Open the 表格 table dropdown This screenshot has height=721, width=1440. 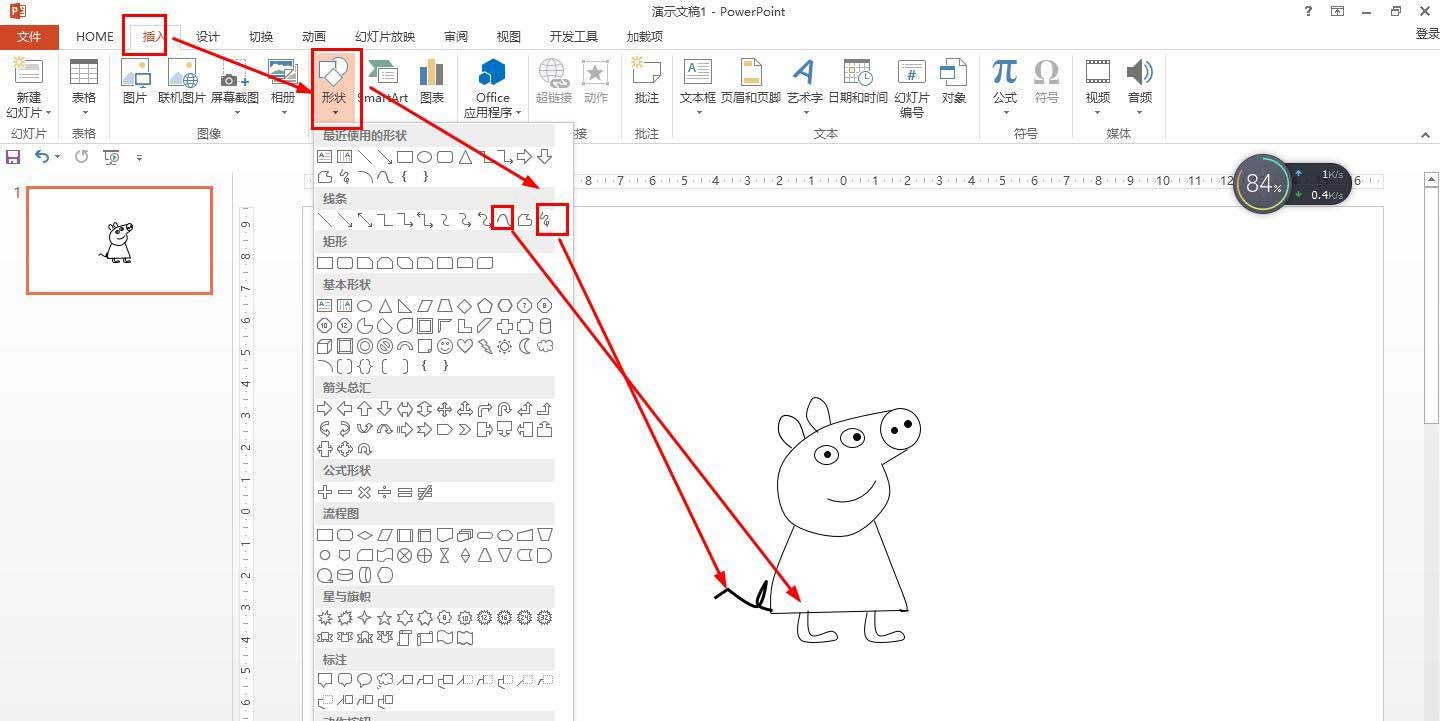point(84,88)
